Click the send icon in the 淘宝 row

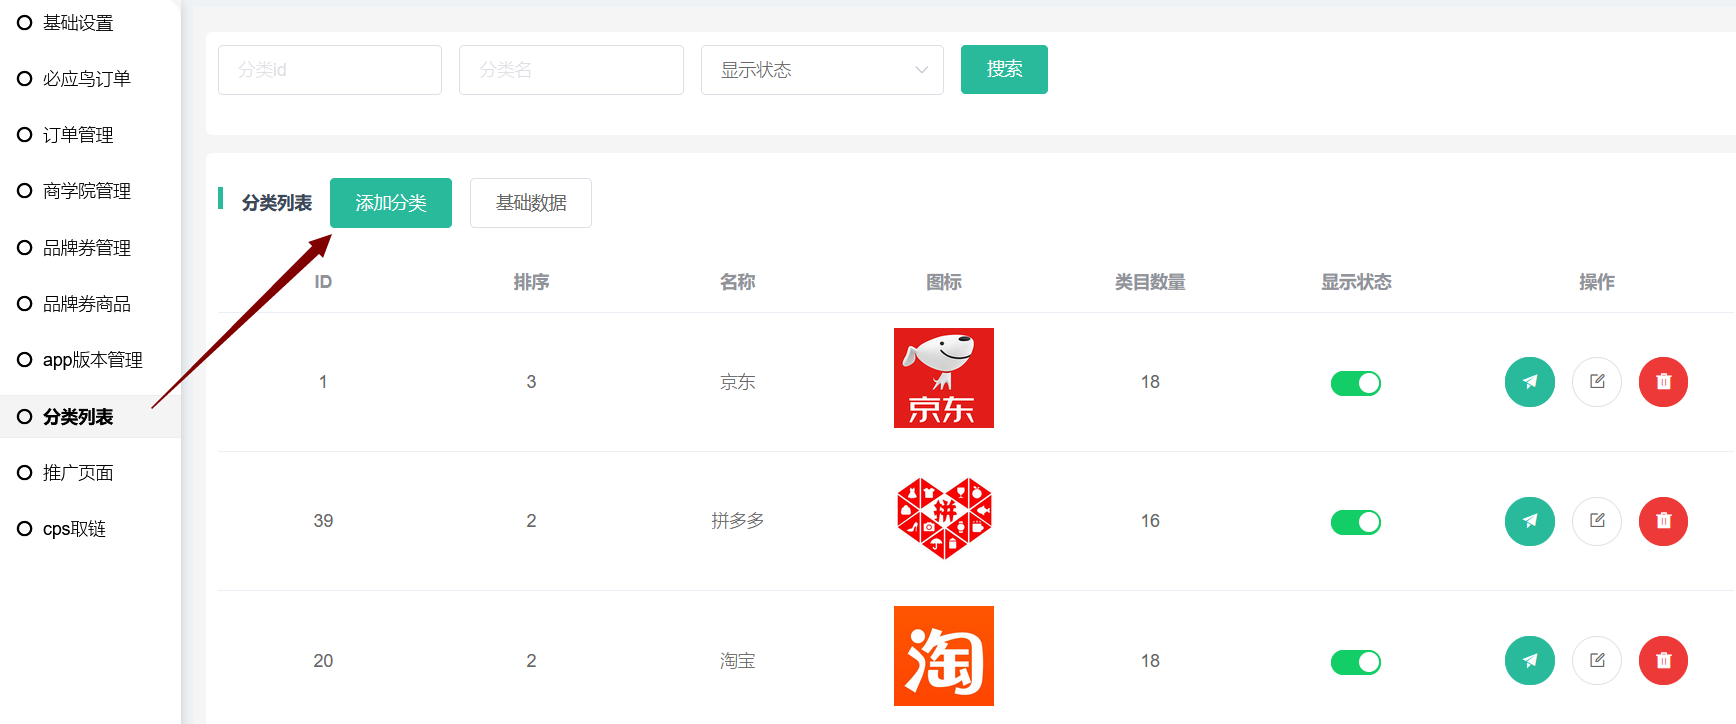pyautogui.click(x=1530, y=661)
